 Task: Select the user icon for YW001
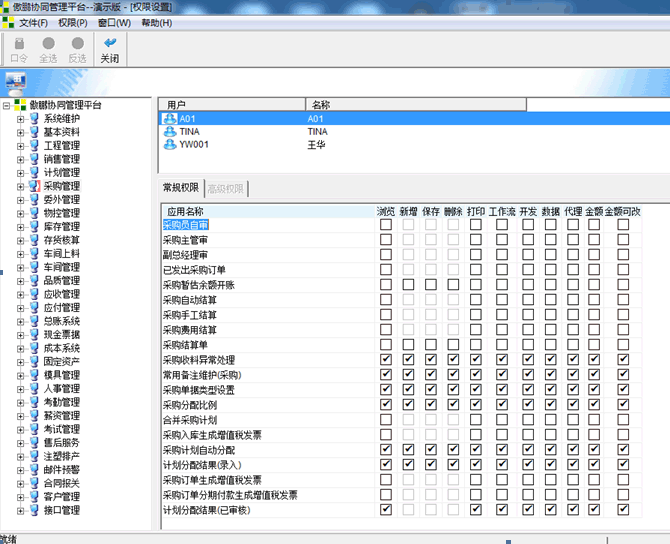(x=170, y=144)
